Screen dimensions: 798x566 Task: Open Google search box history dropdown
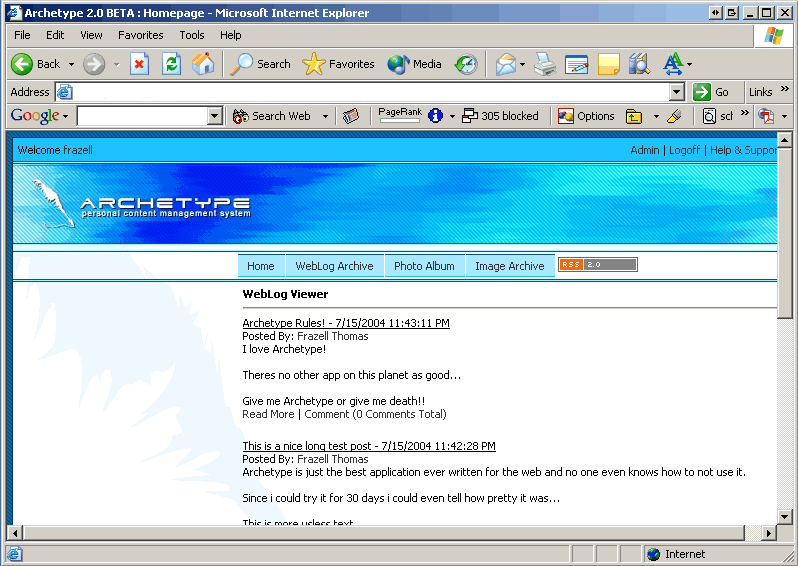[x=215, y=116]
